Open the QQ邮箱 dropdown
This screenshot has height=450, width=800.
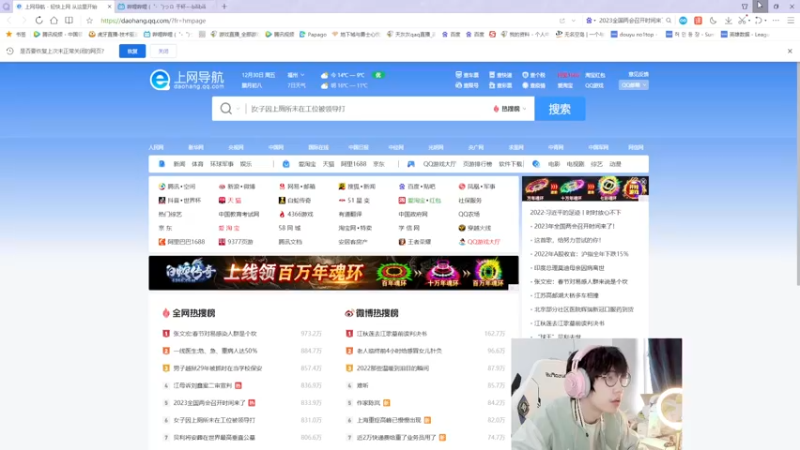coord(634,85)
